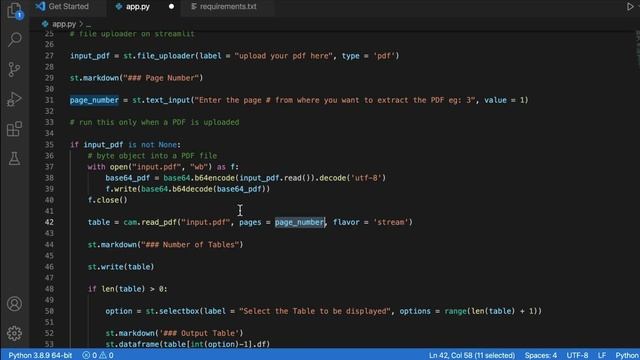
Task: Click '### Output Table' string on line 52
Action: click(x=199, y=333)
